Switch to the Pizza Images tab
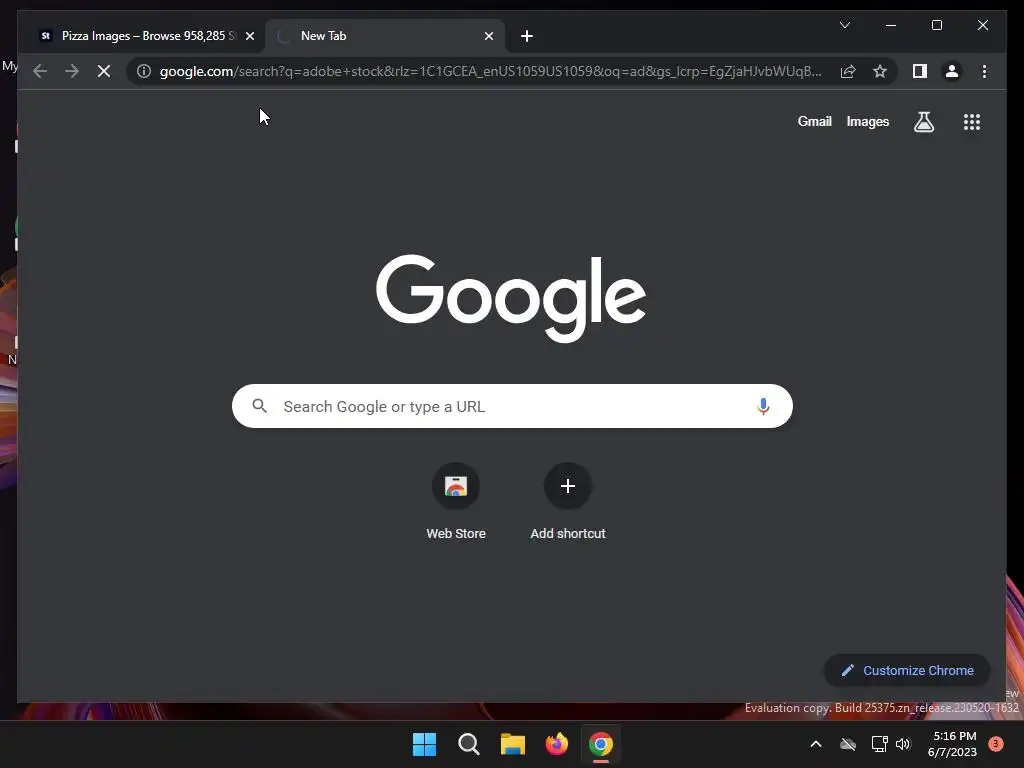The image size is (1024, 768). [145, 36]
